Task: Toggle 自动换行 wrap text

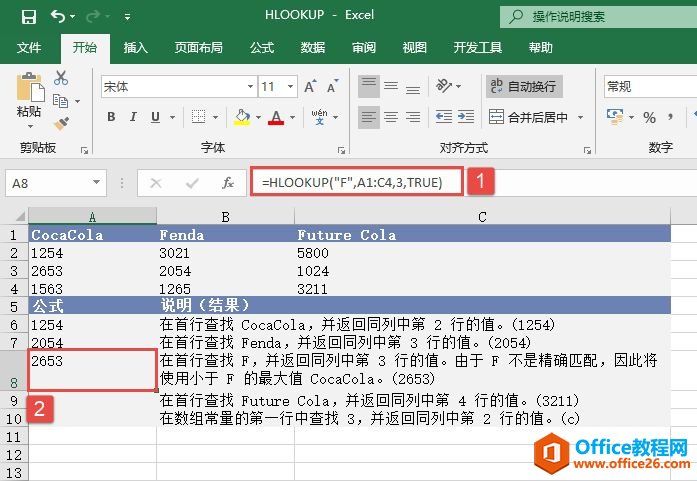Action: click(x=525, y=86)
